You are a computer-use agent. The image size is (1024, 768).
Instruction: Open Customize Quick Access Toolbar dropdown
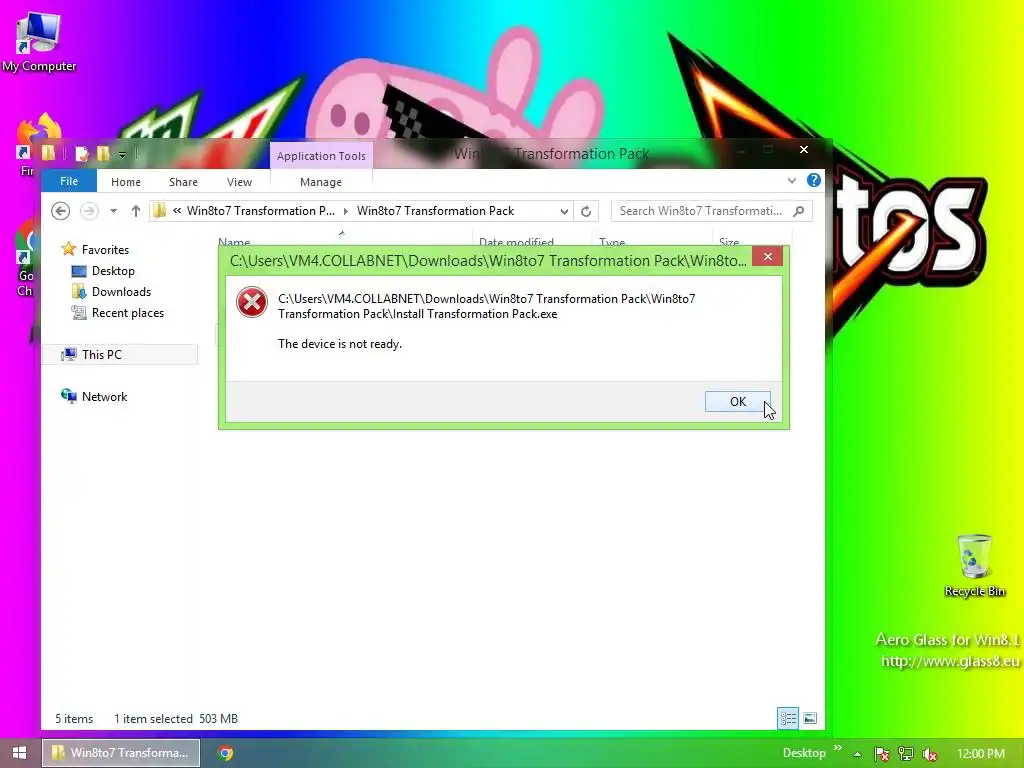[122, 154]
